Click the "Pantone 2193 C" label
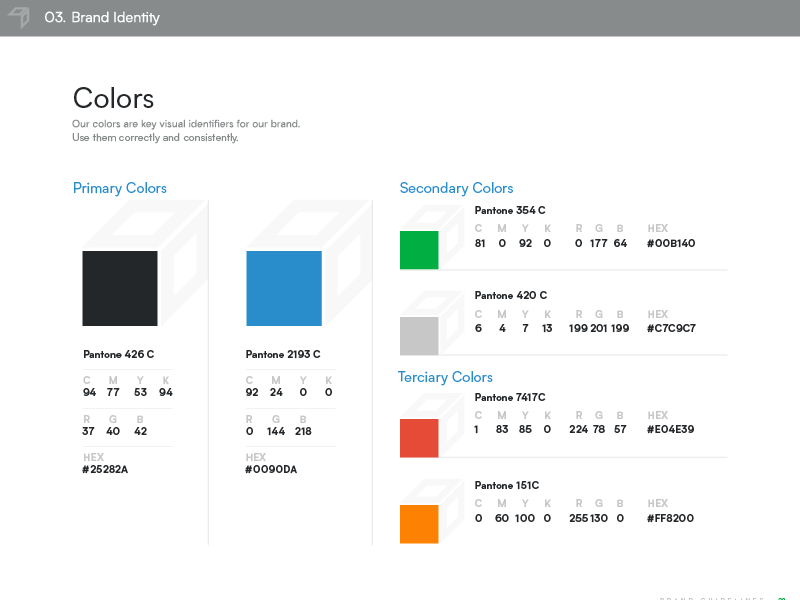This screenshot has width=800, height=600. click(x=283, y=354)
